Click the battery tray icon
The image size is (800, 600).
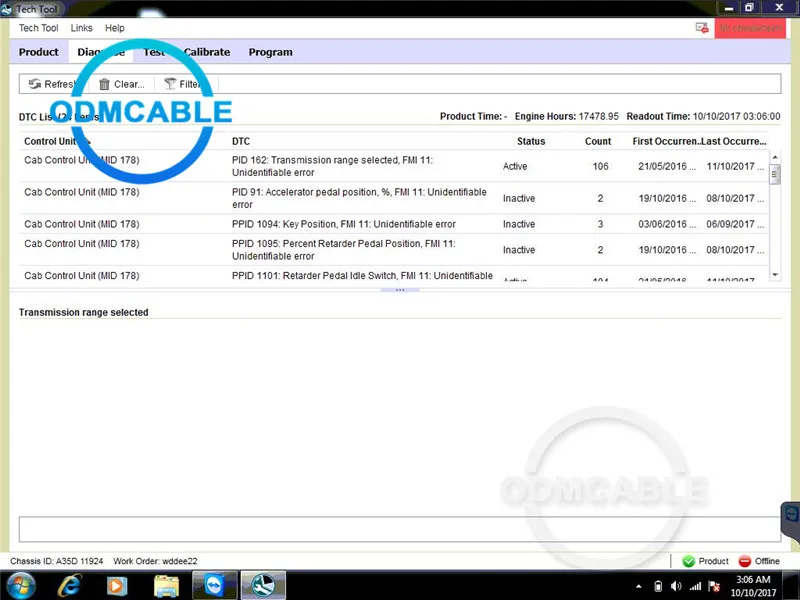[x=658, y=586]
